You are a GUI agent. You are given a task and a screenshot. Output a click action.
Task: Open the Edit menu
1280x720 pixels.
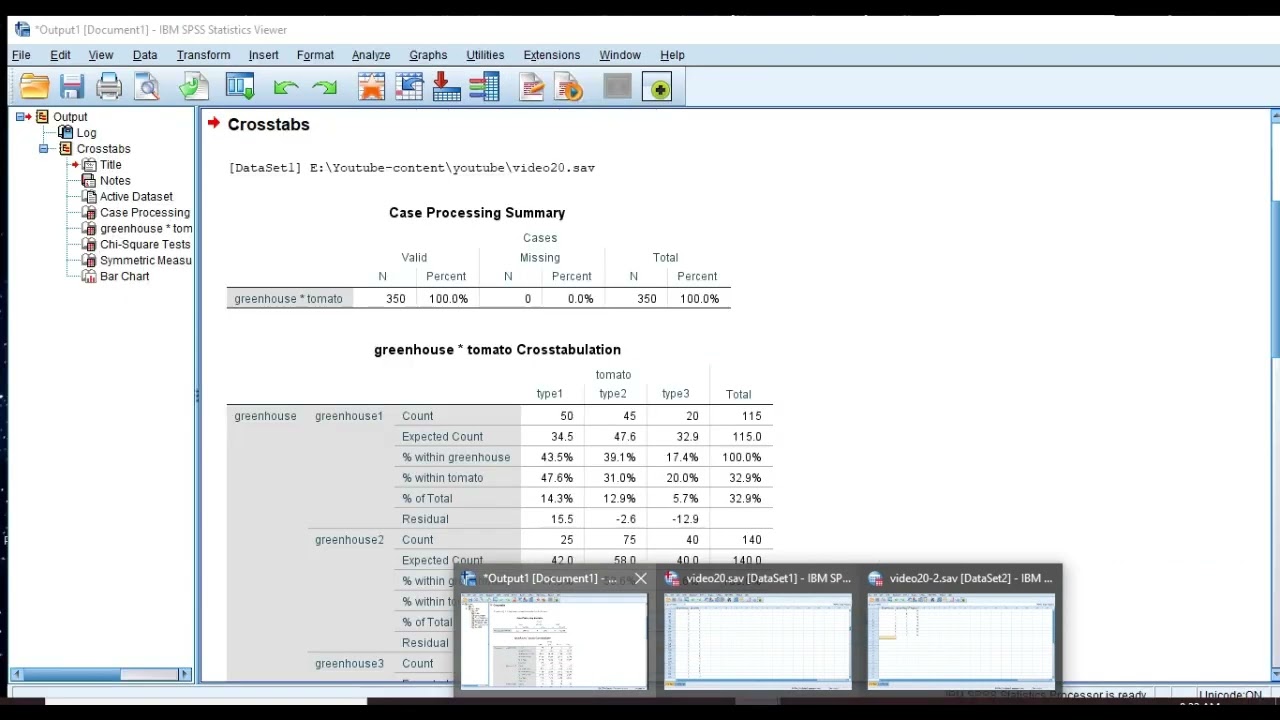(60, 55)
